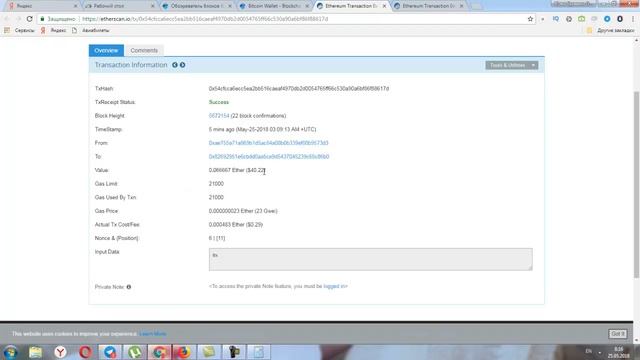Viewport: 640px width, 360px height.
Task: Click the previous transaction arrow icon
Action: [x=175, y=65]
